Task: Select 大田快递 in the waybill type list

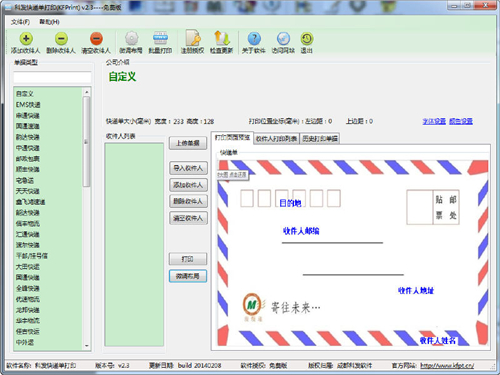Action: 28,267
